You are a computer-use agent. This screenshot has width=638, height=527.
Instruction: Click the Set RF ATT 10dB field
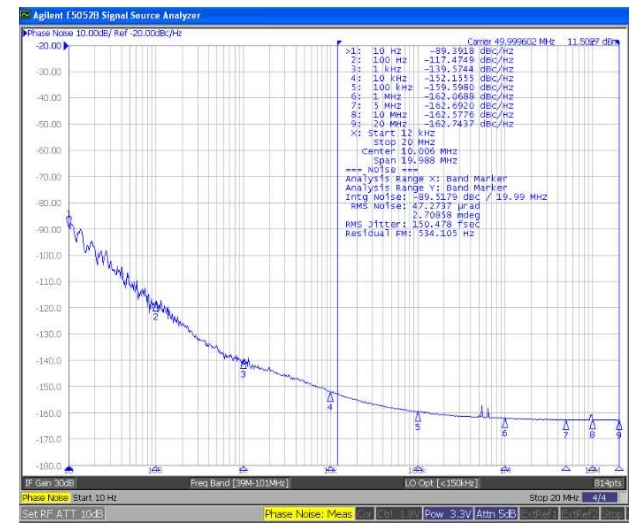(63, 514)
